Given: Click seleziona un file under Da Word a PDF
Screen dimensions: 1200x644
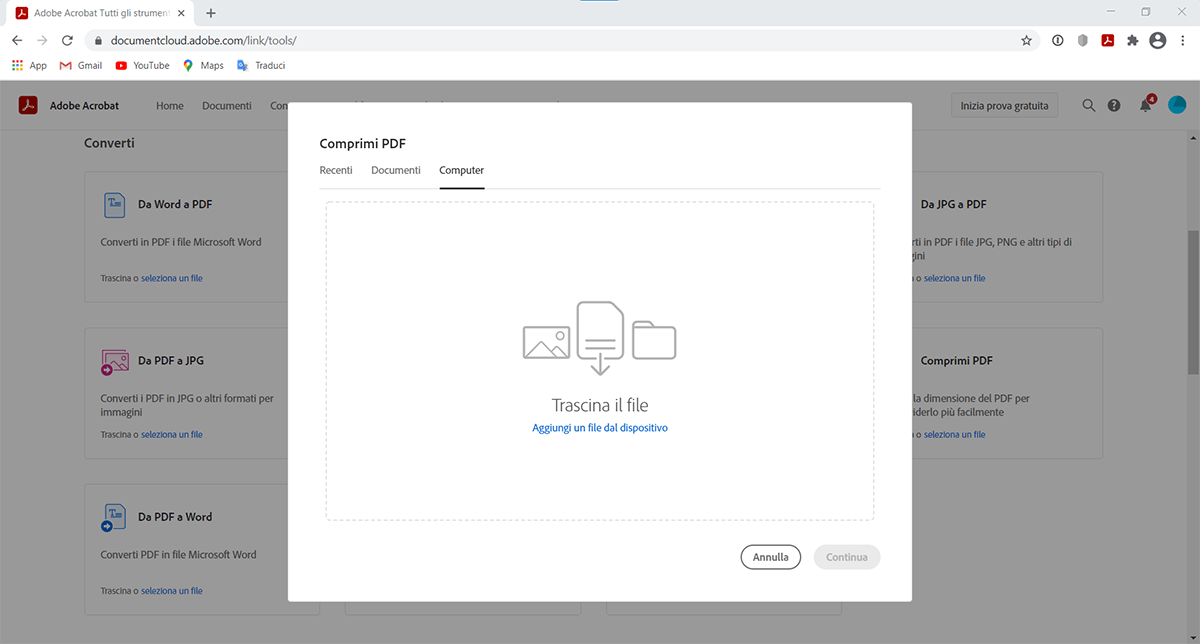Looking at the screenshot, I should point(172,278).
